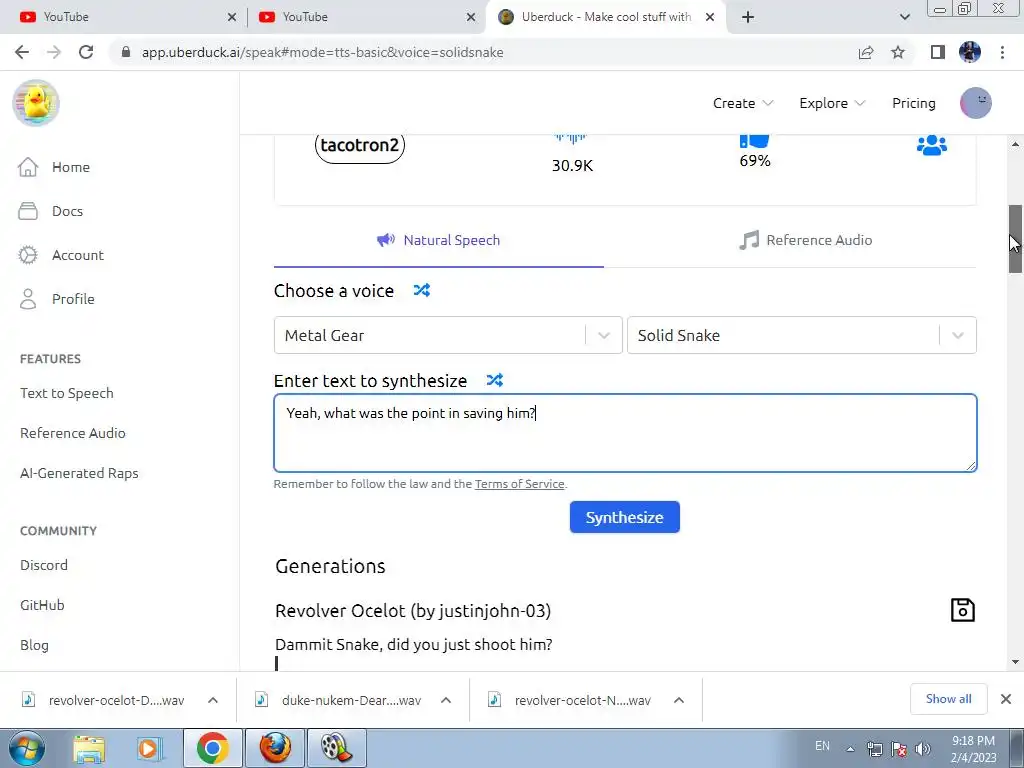This screenshot has width=1024, height=768.
Task: Save the Revolver Ocelot generation
Action: coord(963,610)
